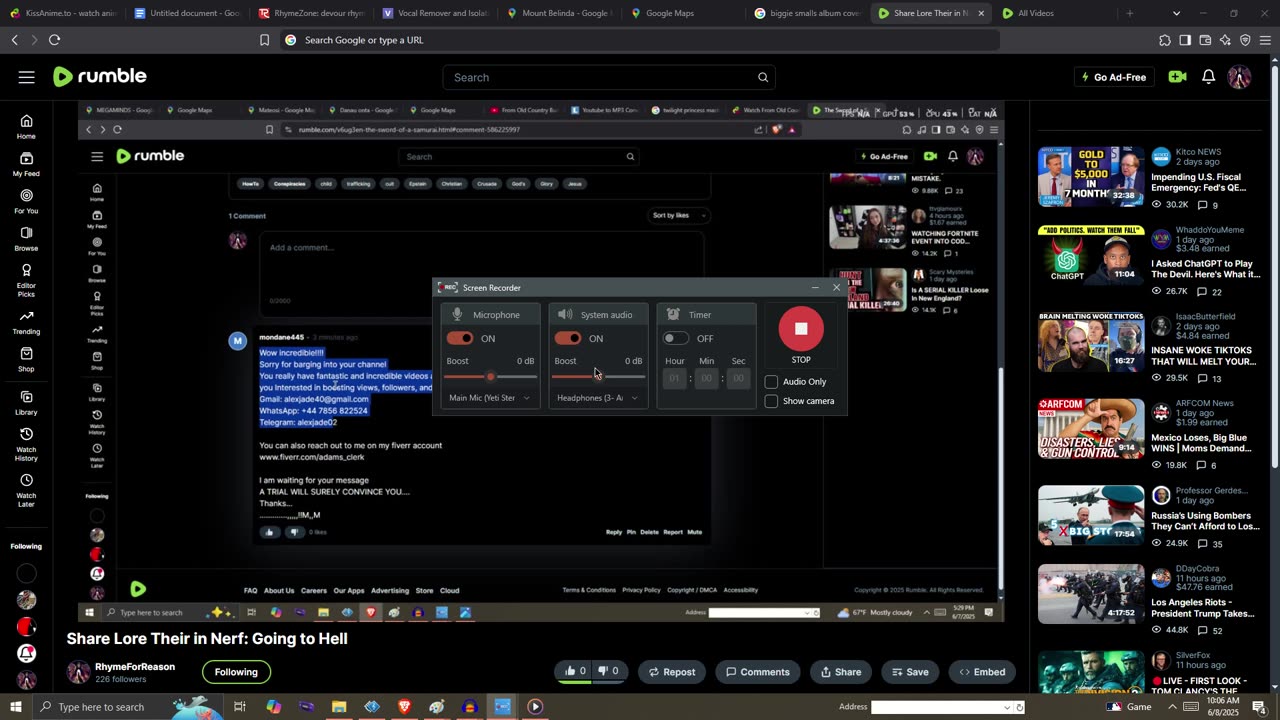Switch to the biggie smalls album cover tab

pos(807,13)
